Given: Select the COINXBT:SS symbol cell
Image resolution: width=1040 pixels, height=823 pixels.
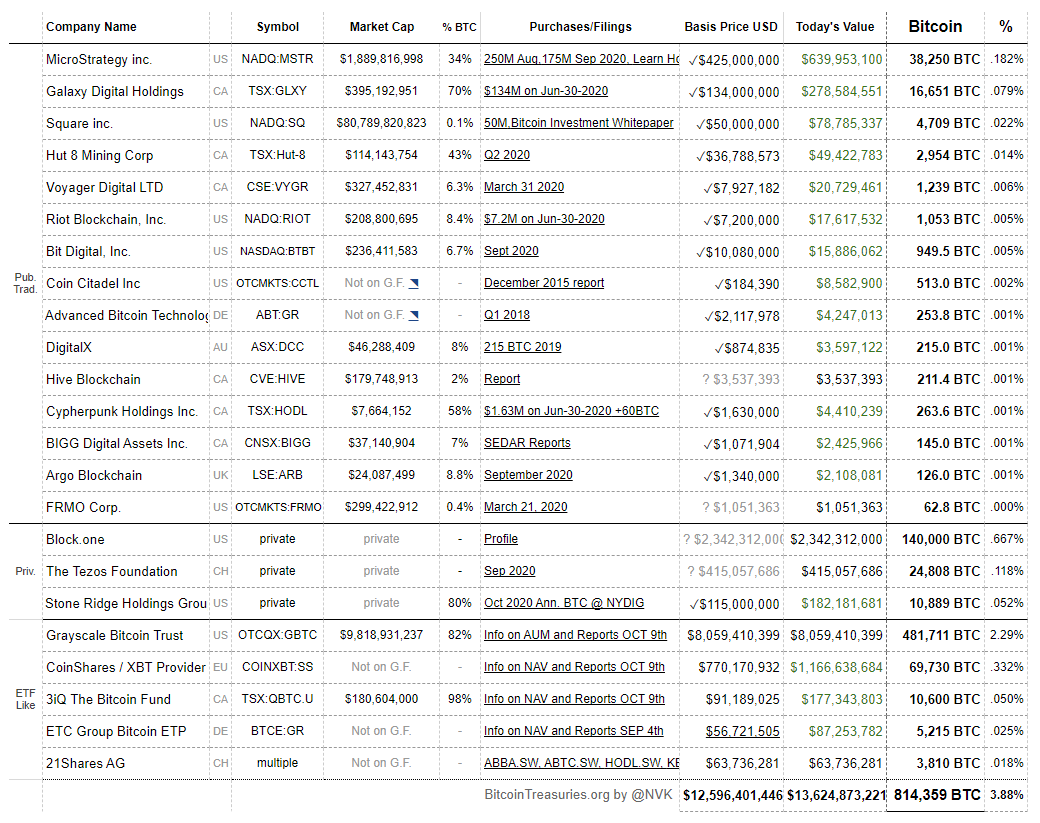Looking at the screenshot, I should (277, 667).
